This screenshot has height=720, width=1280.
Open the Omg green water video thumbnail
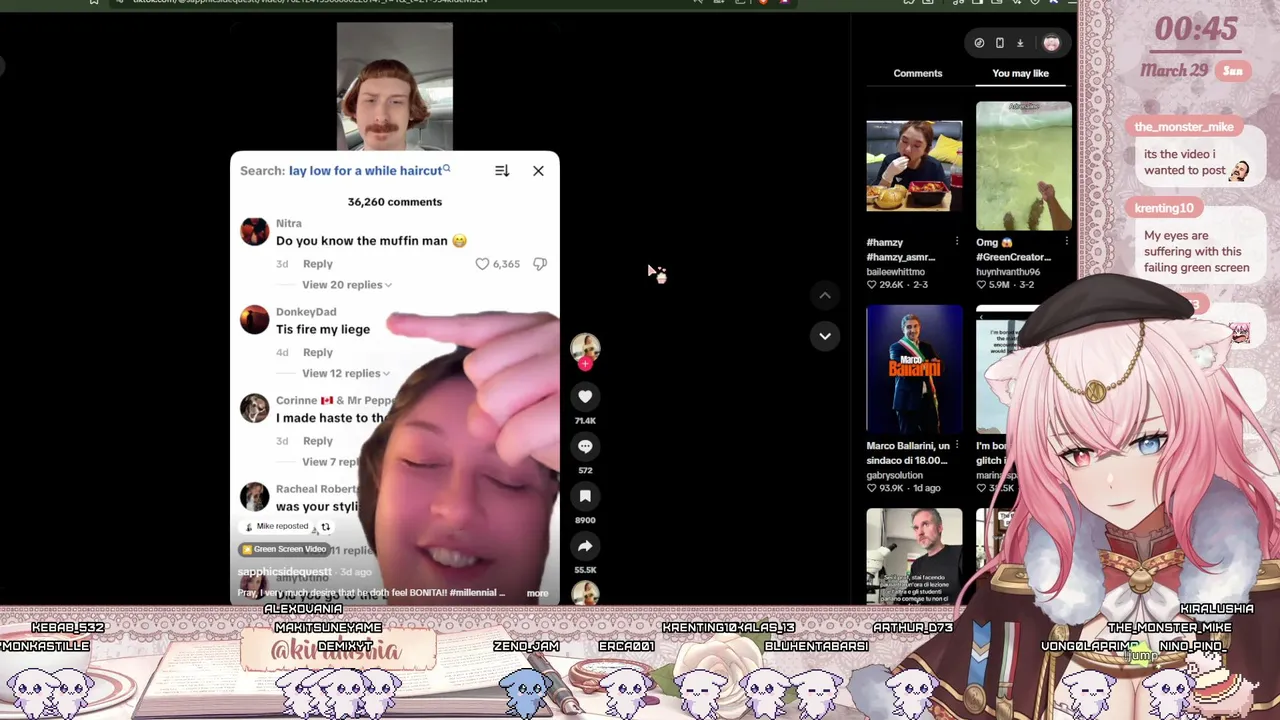point(1024,166)
